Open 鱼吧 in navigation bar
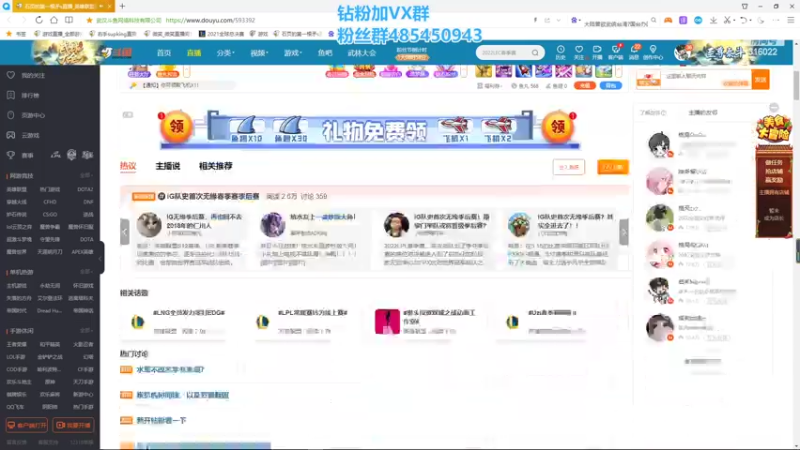The image size is (800, 450). pos(324,53)
